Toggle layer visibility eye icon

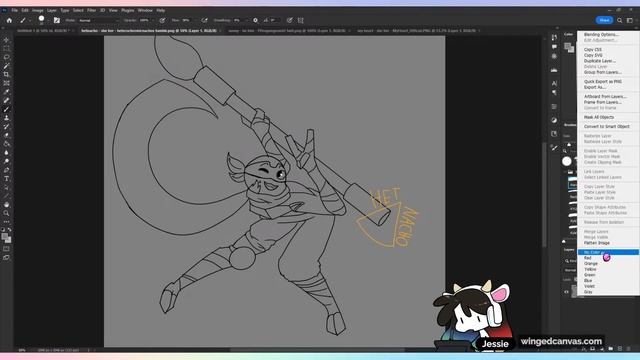click(x=566, y=292)
